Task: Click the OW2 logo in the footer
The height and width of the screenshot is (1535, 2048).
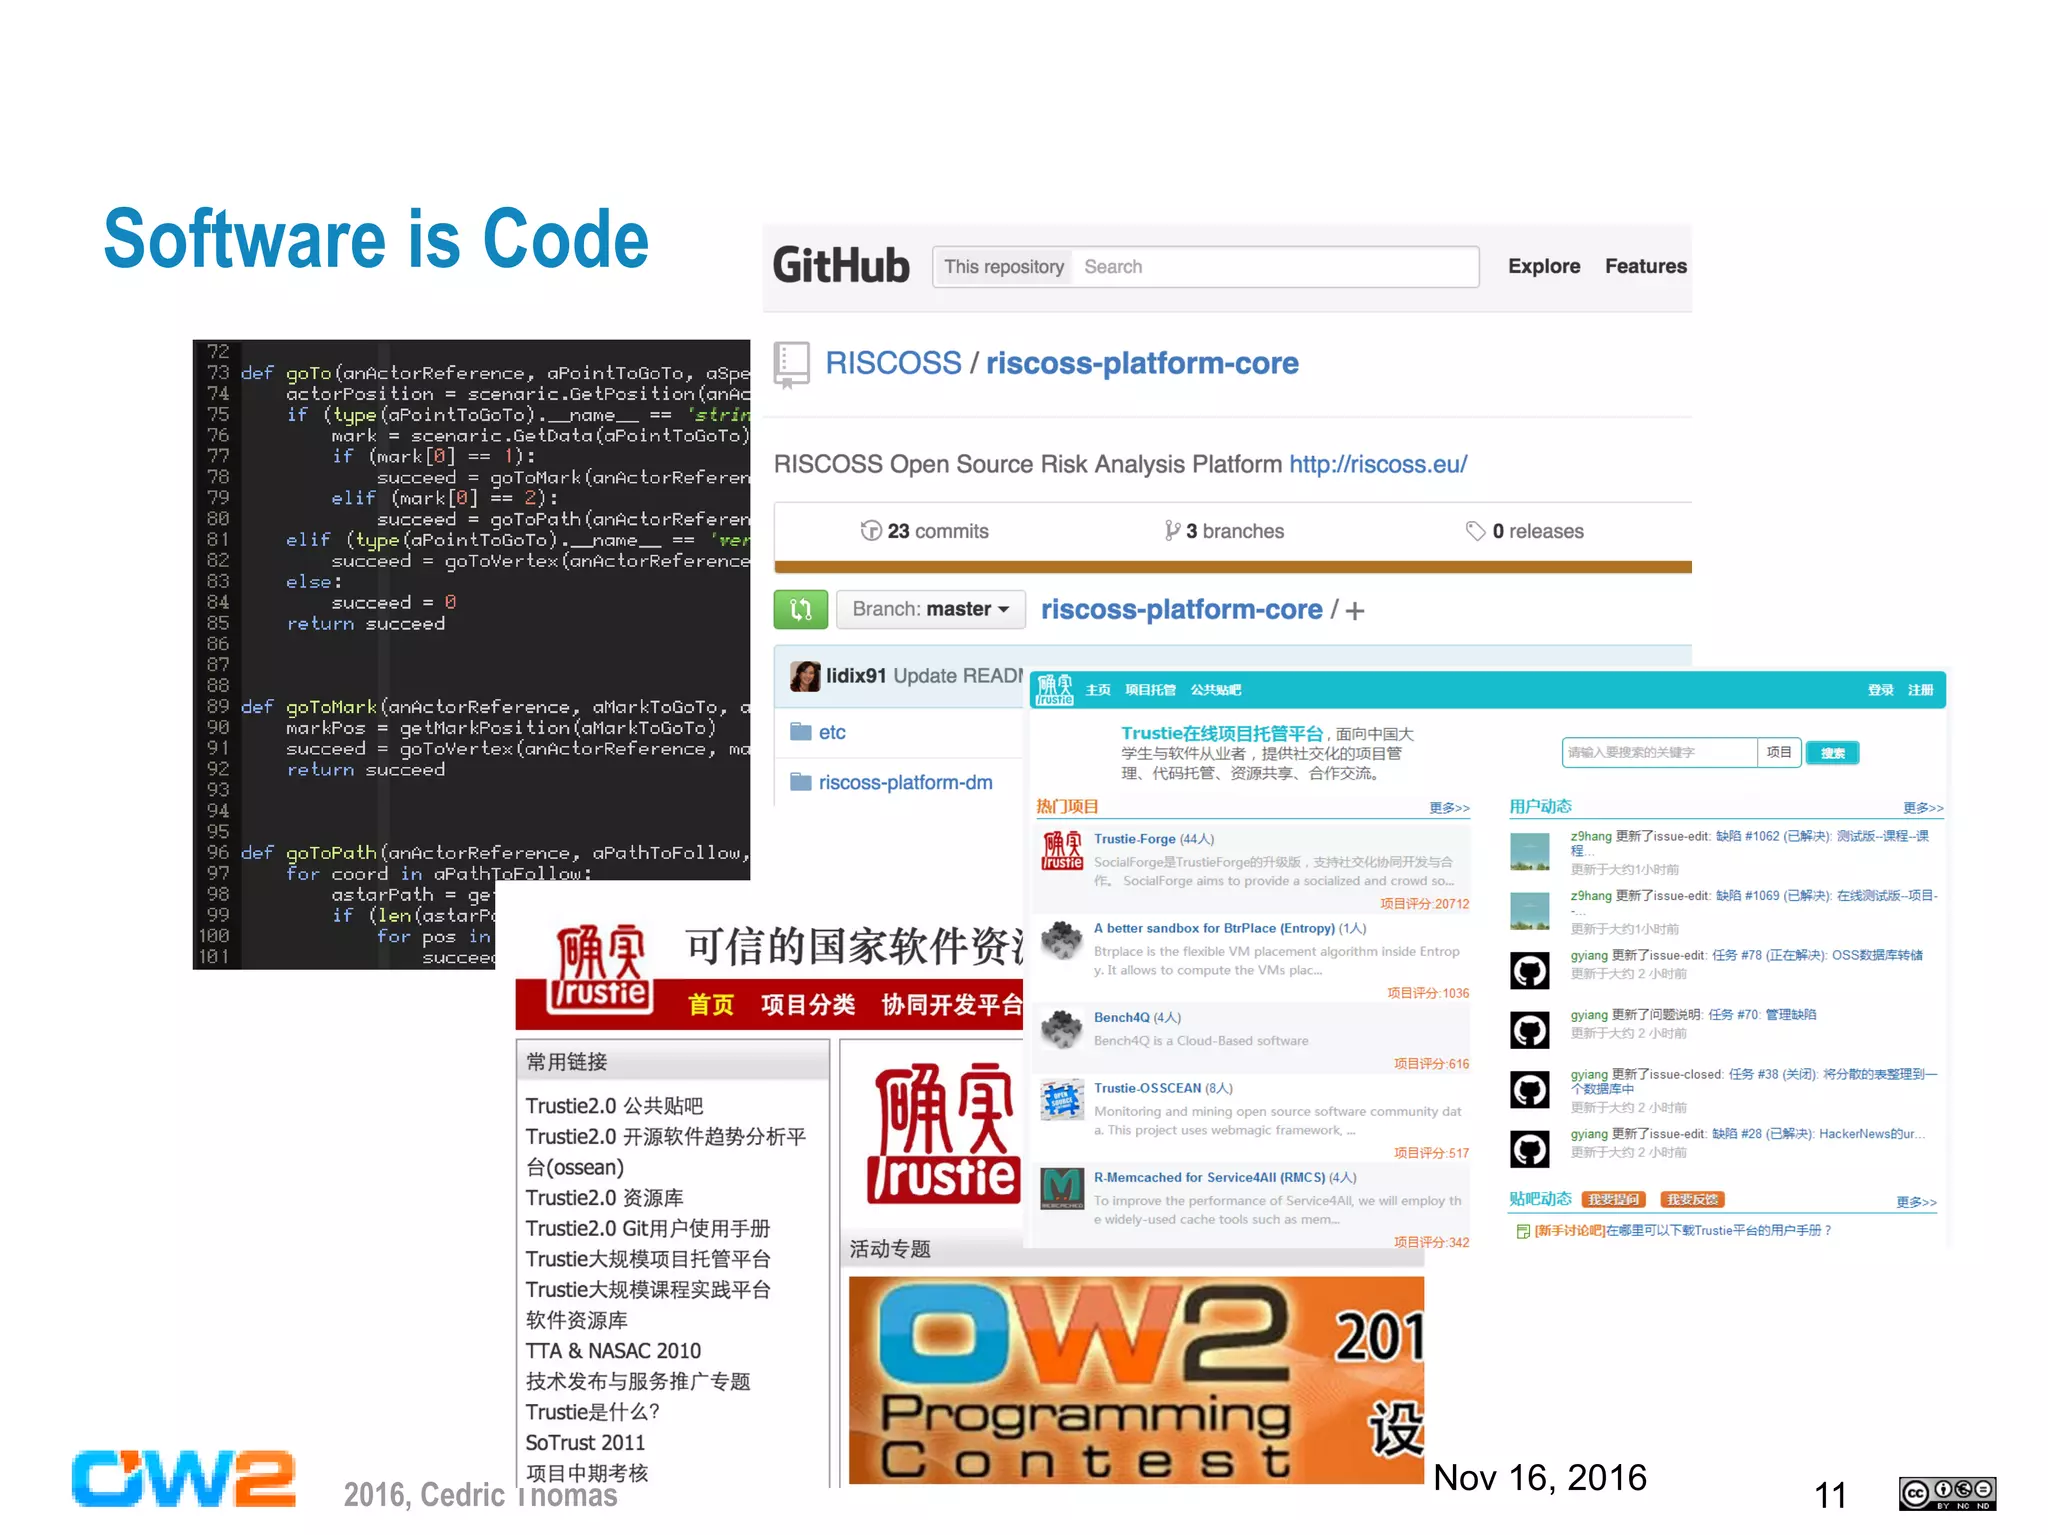Action: [x=184, y=1478]
